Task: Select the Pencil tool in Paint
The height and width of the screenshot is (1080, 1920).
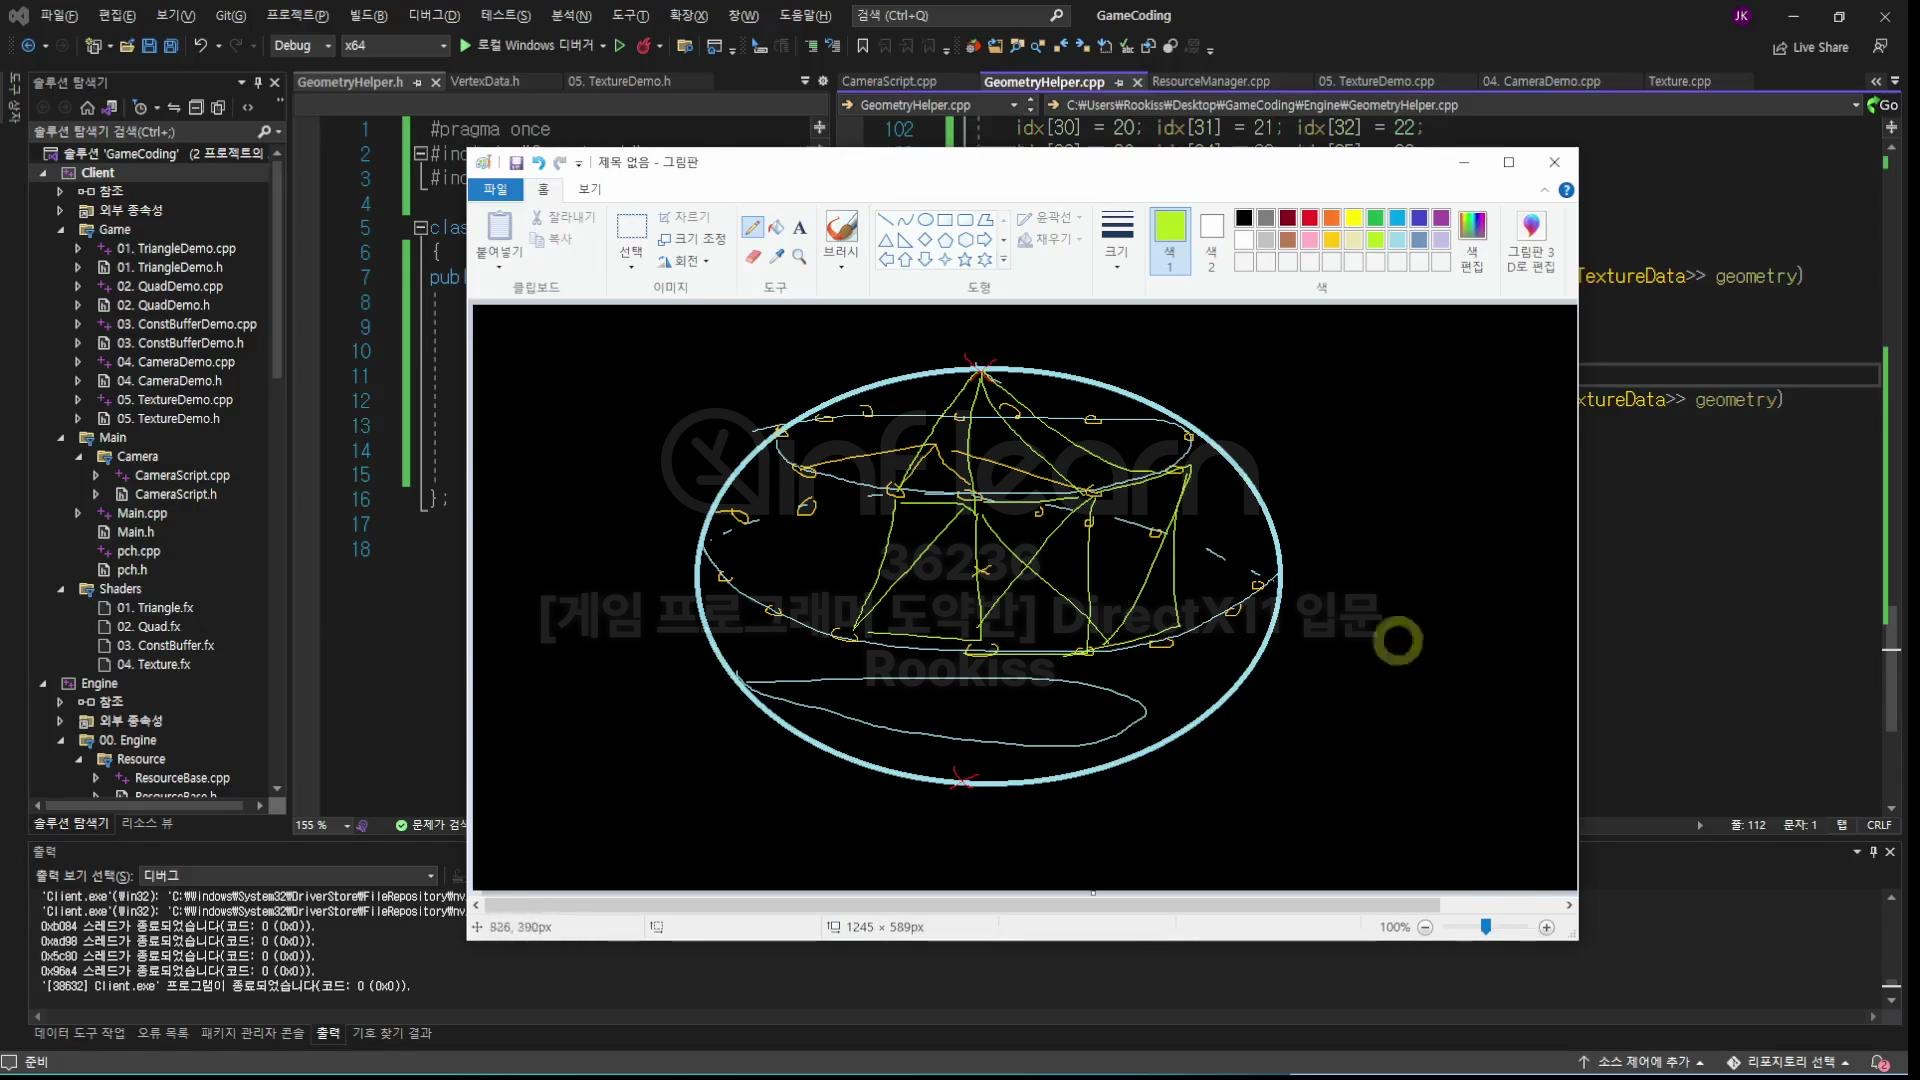Action: click(x=752, y=228)
